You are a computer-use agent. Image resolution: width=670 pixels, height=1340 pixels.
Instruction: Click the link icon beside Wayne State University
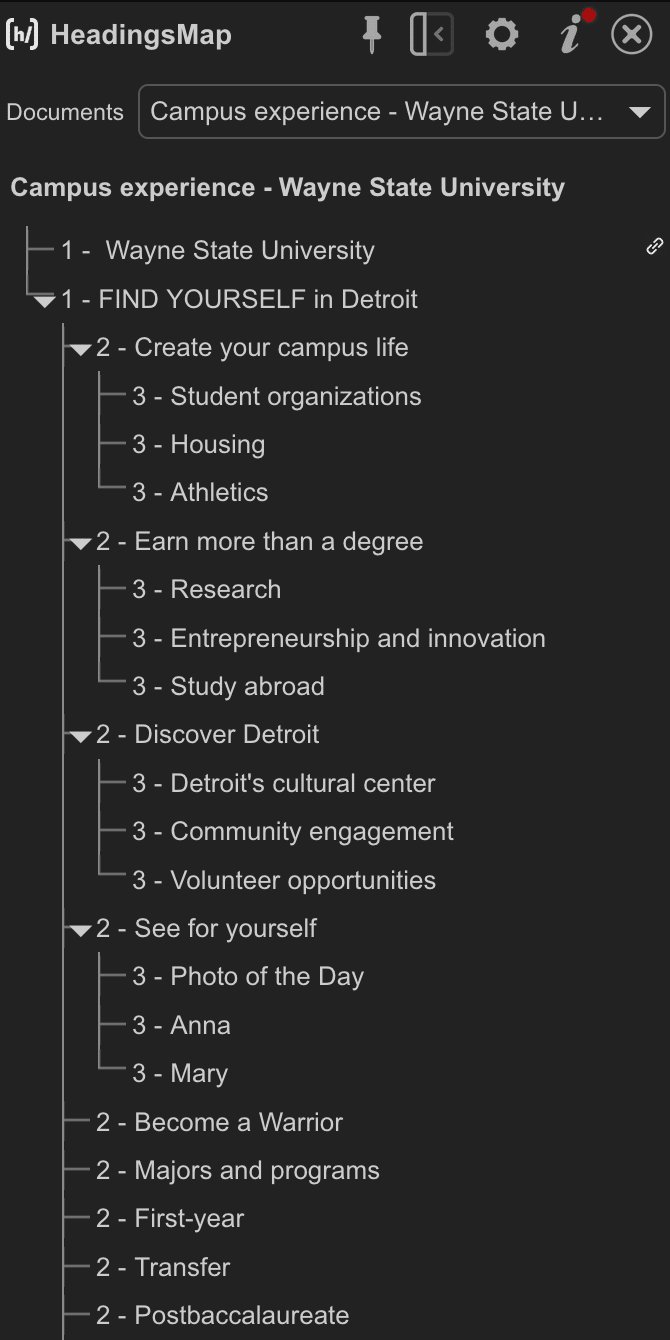[x=655, y=246]
